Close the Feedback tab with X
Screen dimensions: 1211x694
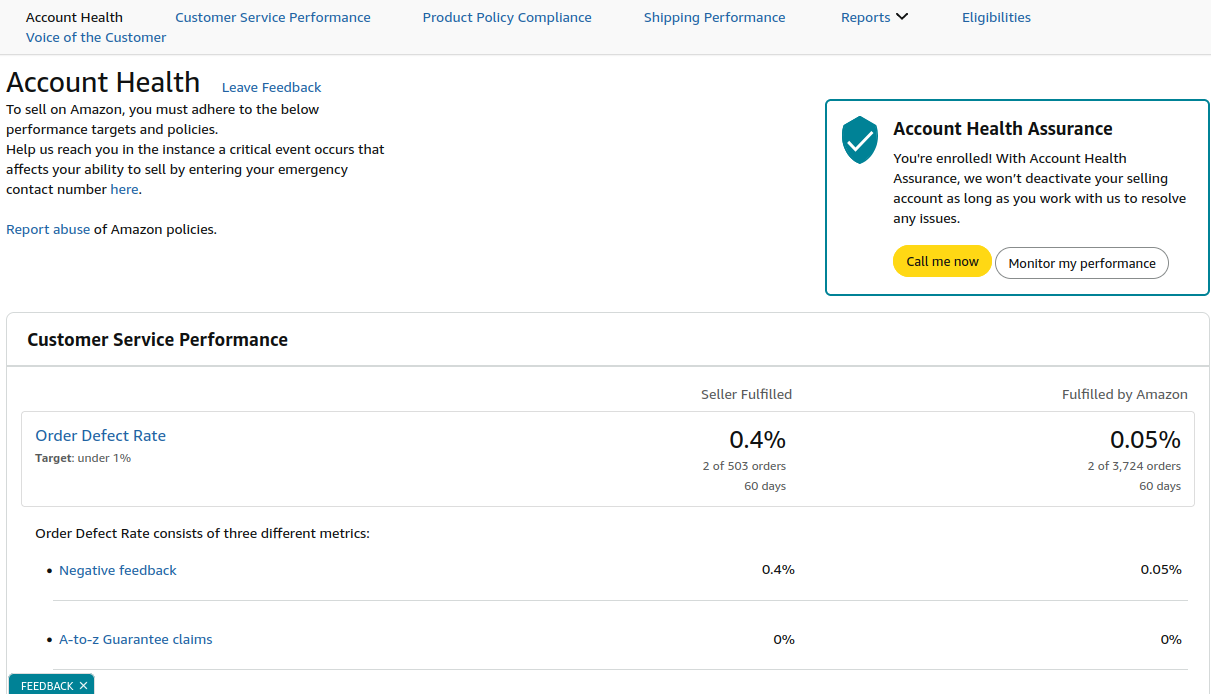click(84, 686)
